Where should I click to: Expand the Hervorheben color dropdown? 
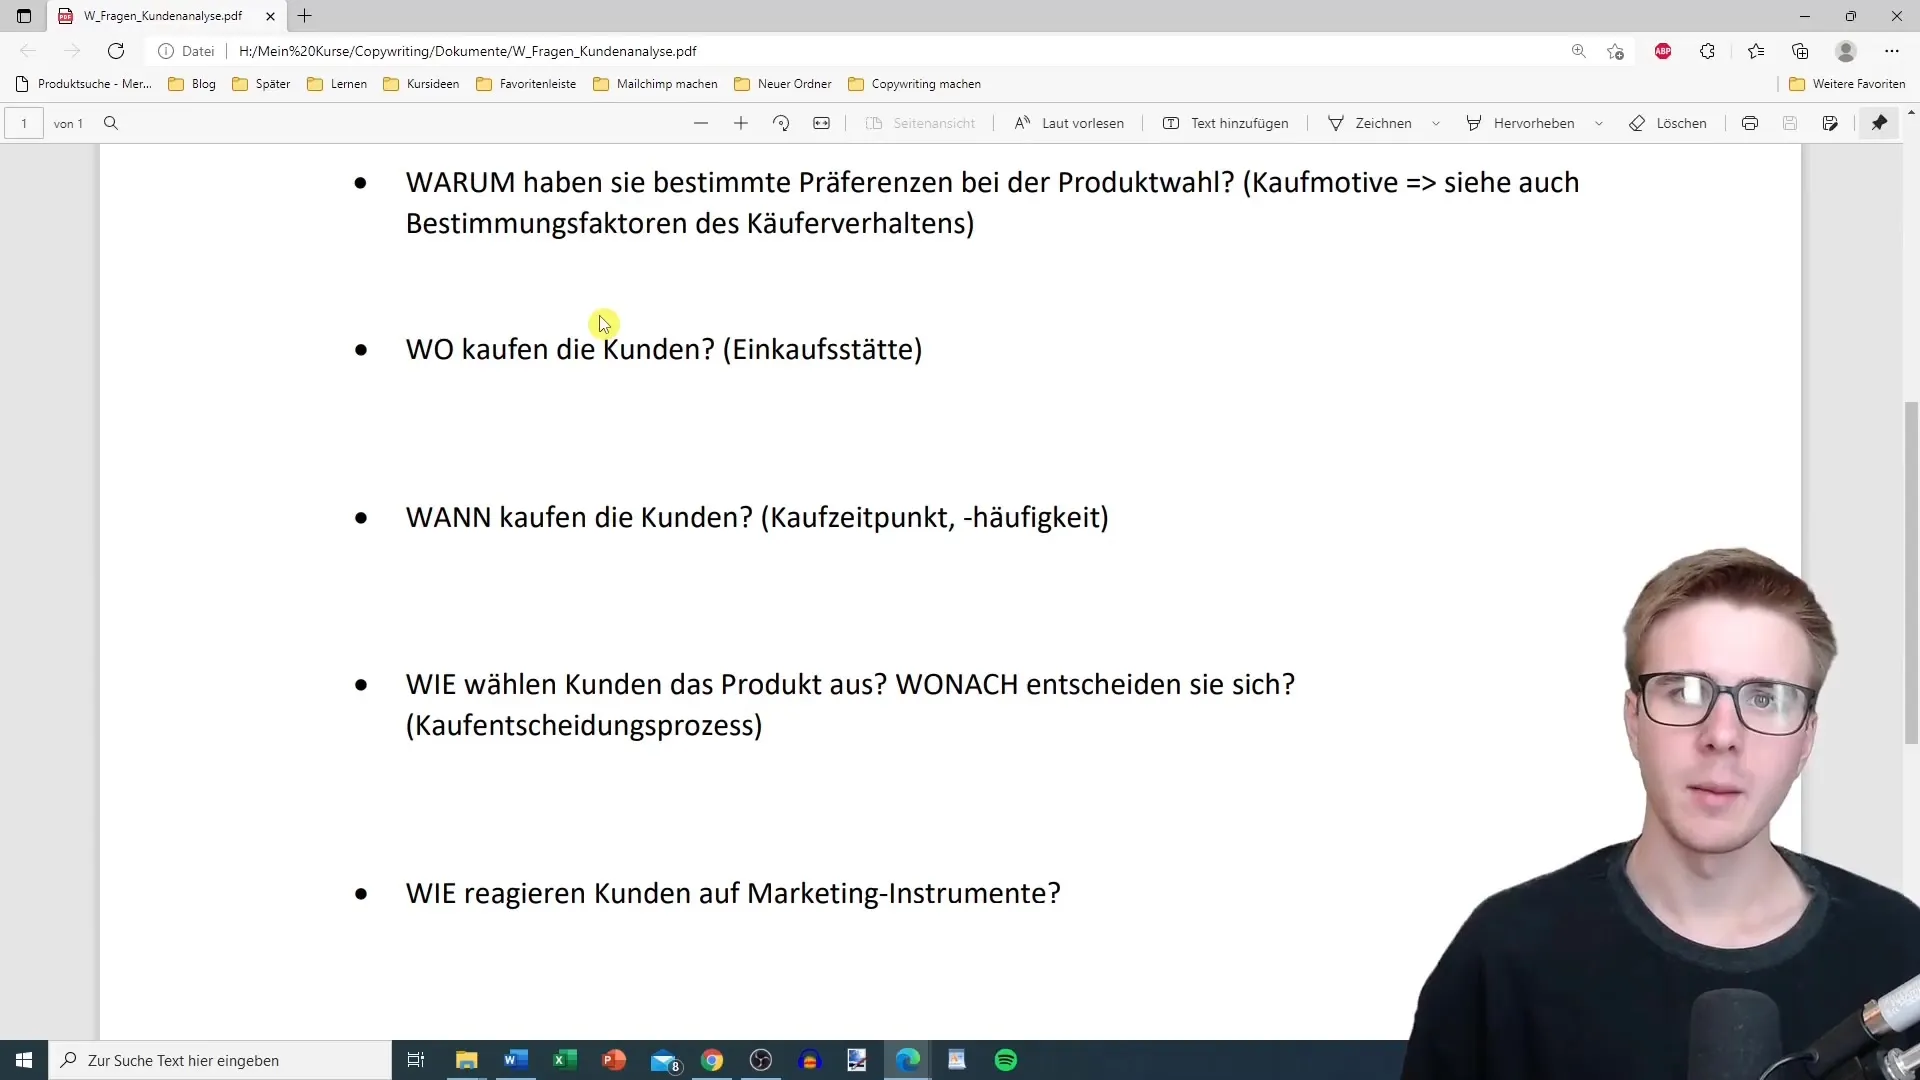[x=1599, y=123]
